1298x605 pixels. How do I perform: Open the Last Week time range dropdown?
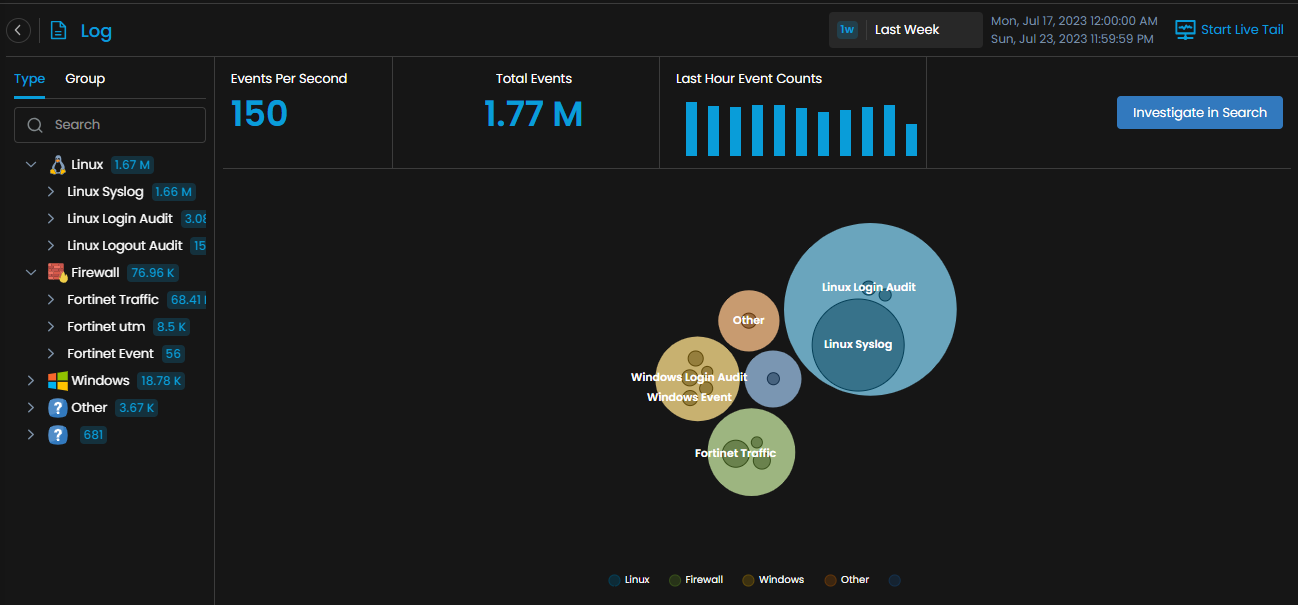pyautogui.click(x=906, y=30)
